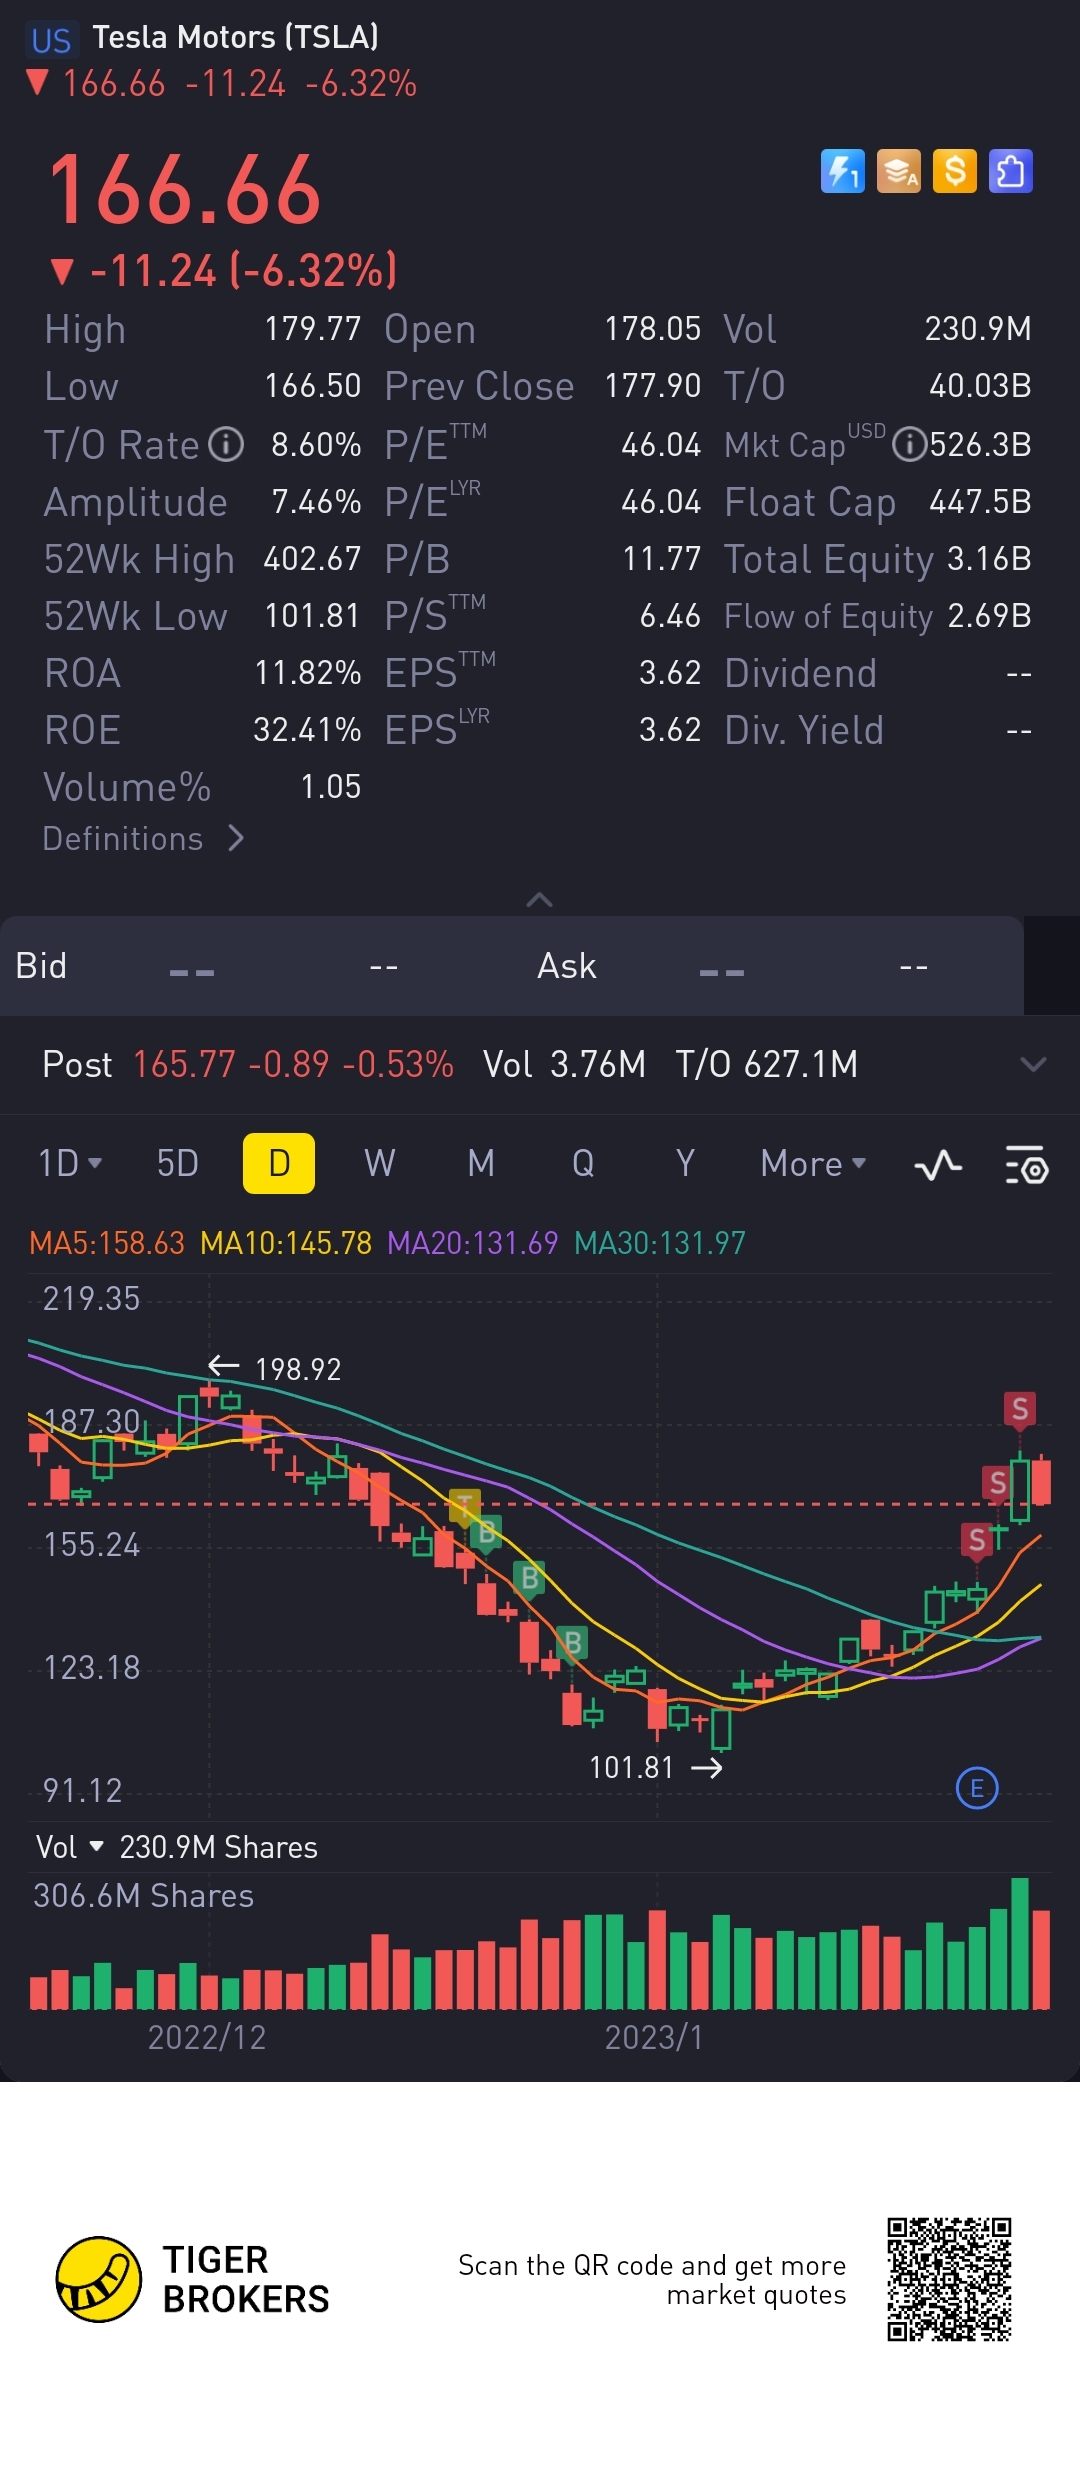The height and width of the screenshot is (2477, 1080).
Task: Tap the earnings E marker on chart
Action: (977, 1788)
